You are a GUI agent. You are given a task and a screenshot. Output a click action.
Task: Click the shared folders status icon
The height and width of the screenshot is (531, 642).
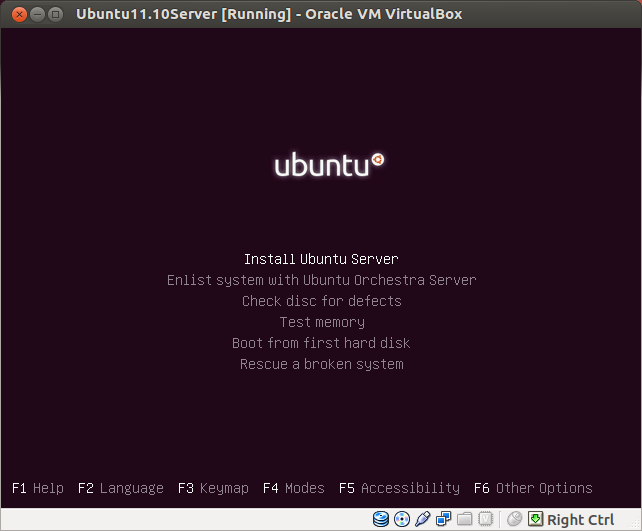click(x=464, y=519)
